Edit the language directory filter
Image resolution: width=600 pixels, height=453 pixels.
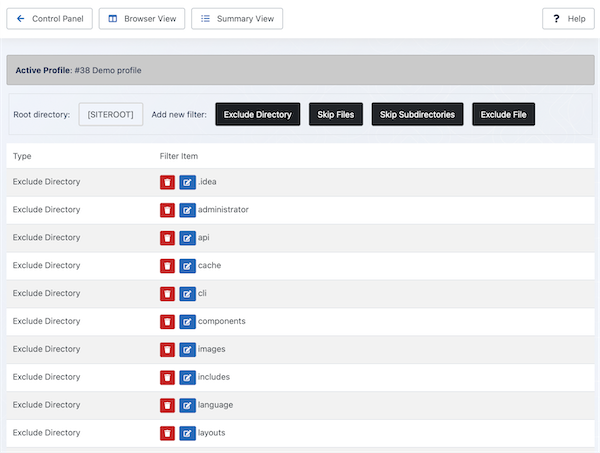click(188, 406)
